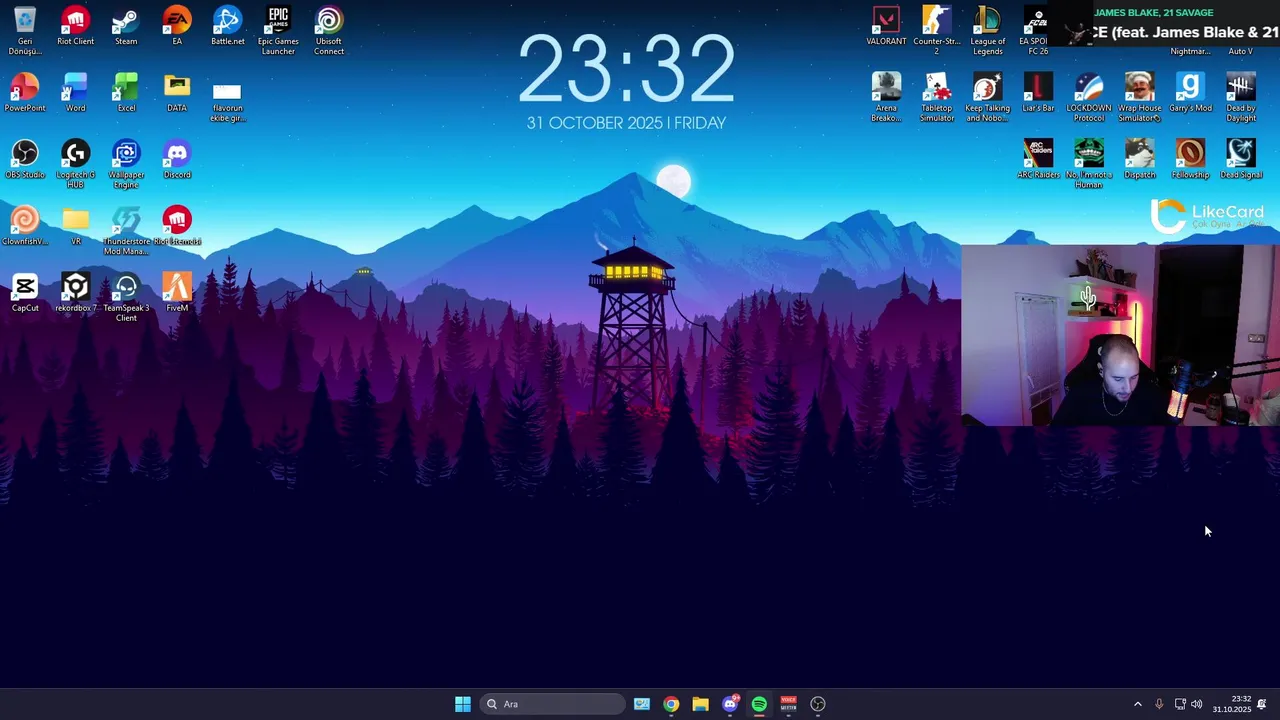The width and height of the screenshot is (1280, 720).
Task: Select TeamSpeak 3 Client shortcut
Action: coord(126,297)
